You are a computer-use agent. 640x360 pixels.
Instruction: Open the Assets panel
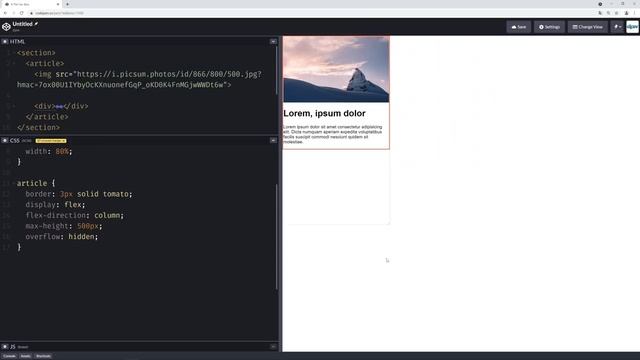pyautogui.click(x=25, y=356)
